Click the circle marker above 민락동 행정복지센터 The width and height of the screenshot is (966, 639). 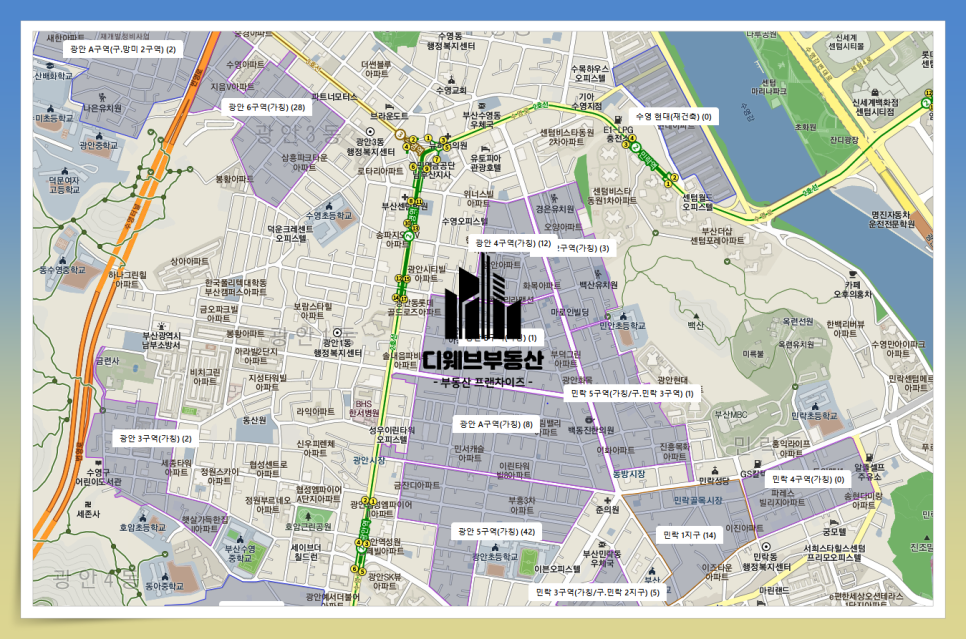[766, 547]
